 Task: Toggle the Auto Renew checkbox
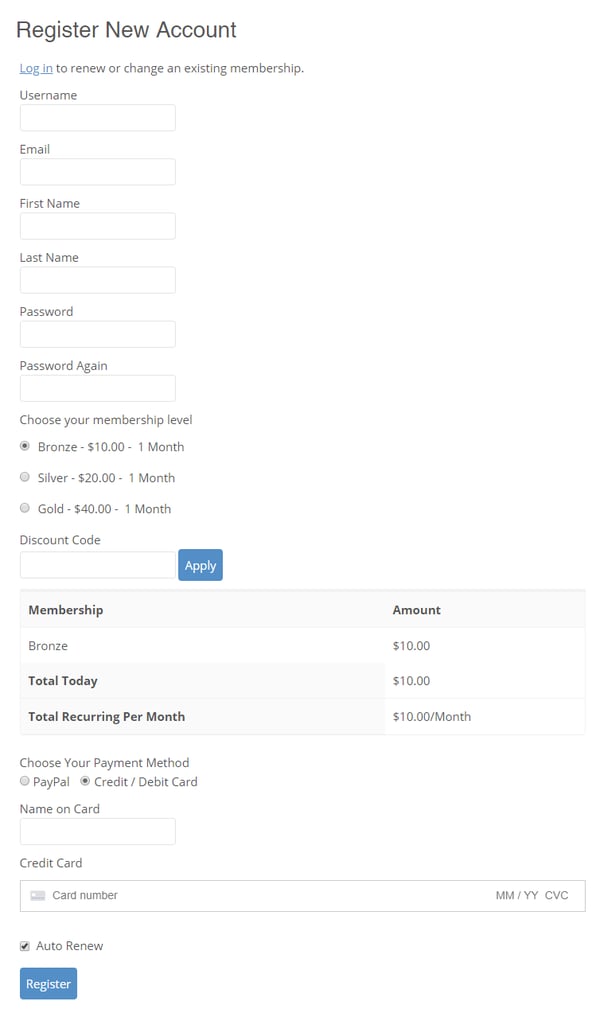(x=25, y=946)
